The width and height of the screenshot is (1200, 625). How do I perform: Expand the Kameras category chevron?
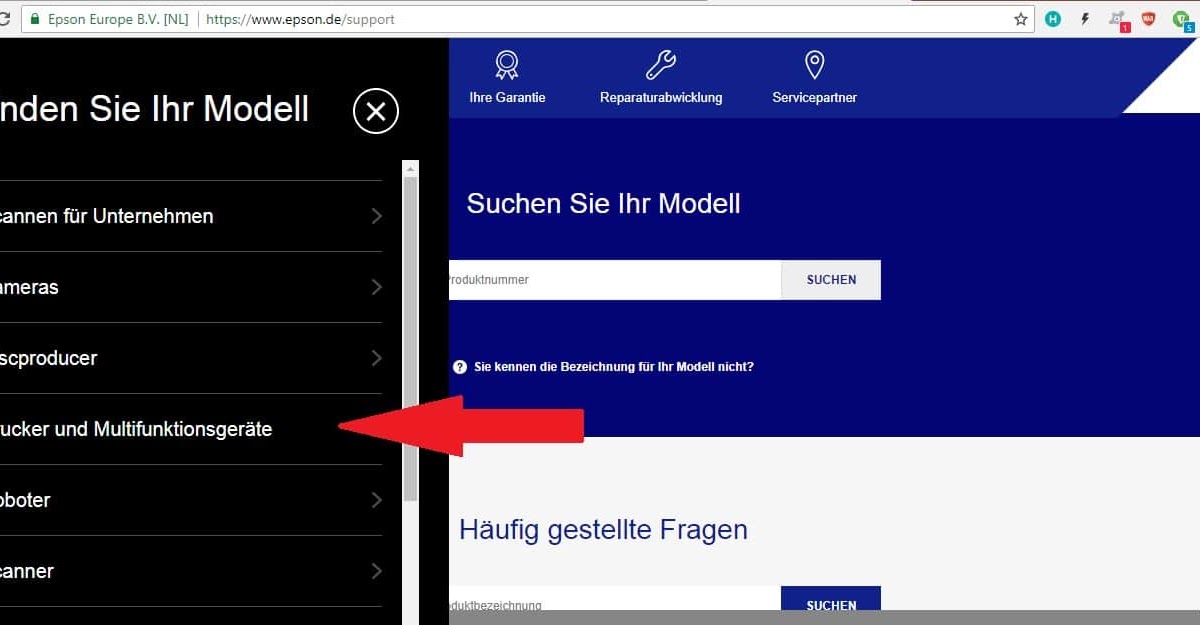376,287
